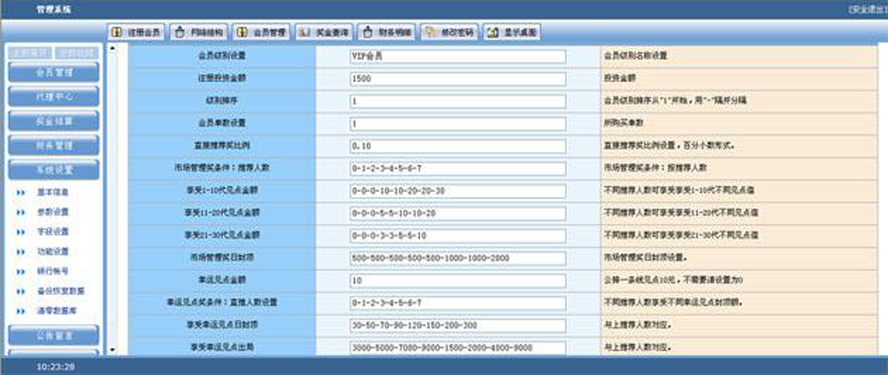Click the arrow icon beside 清零数据库
The width and height of the screenshot is (888, 375).
click(21, 311)
